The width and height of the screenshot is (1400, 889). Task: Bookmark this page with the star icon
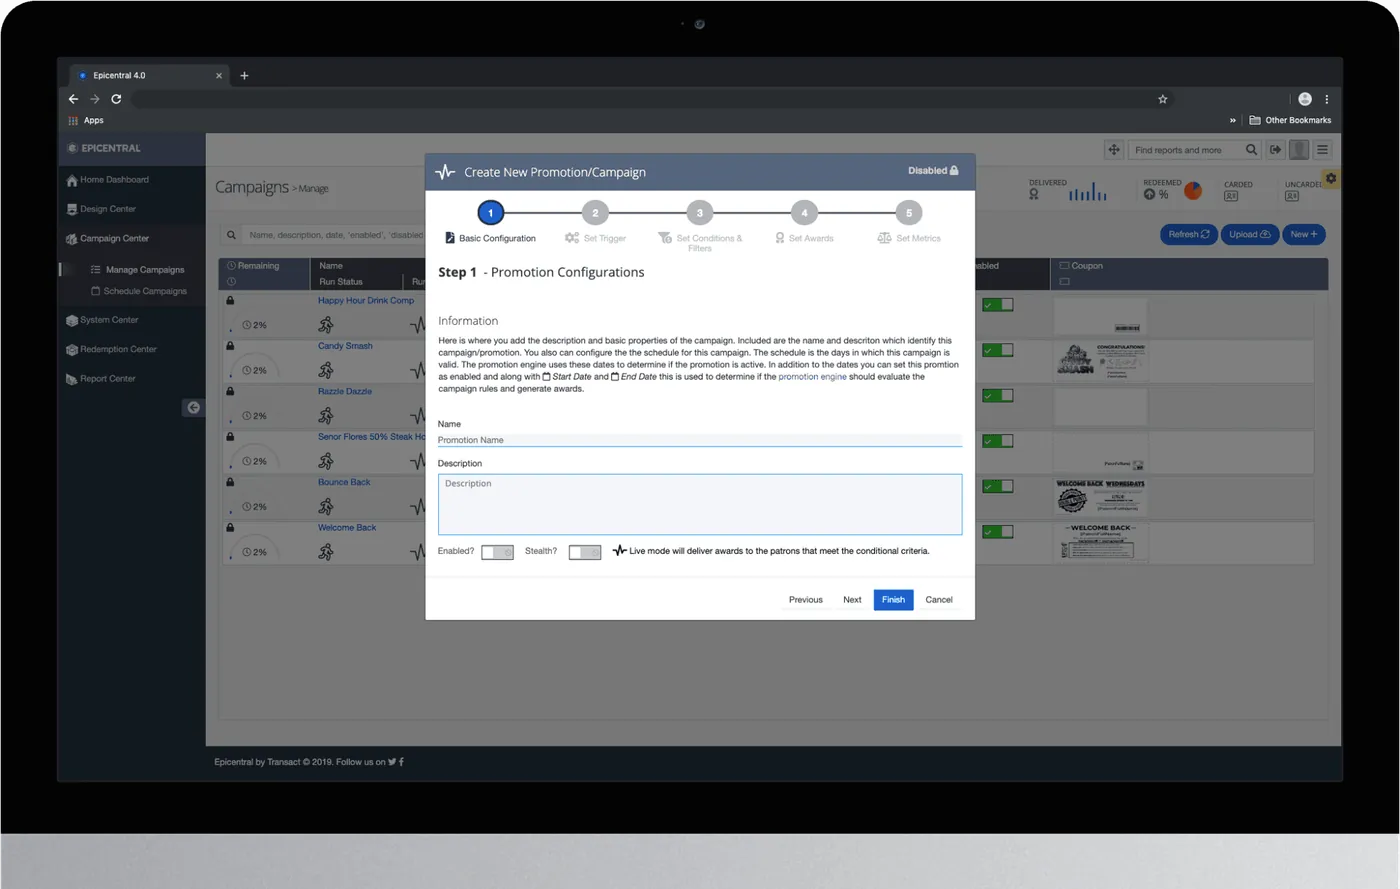pyautogui.click(x=1162, y=99)
